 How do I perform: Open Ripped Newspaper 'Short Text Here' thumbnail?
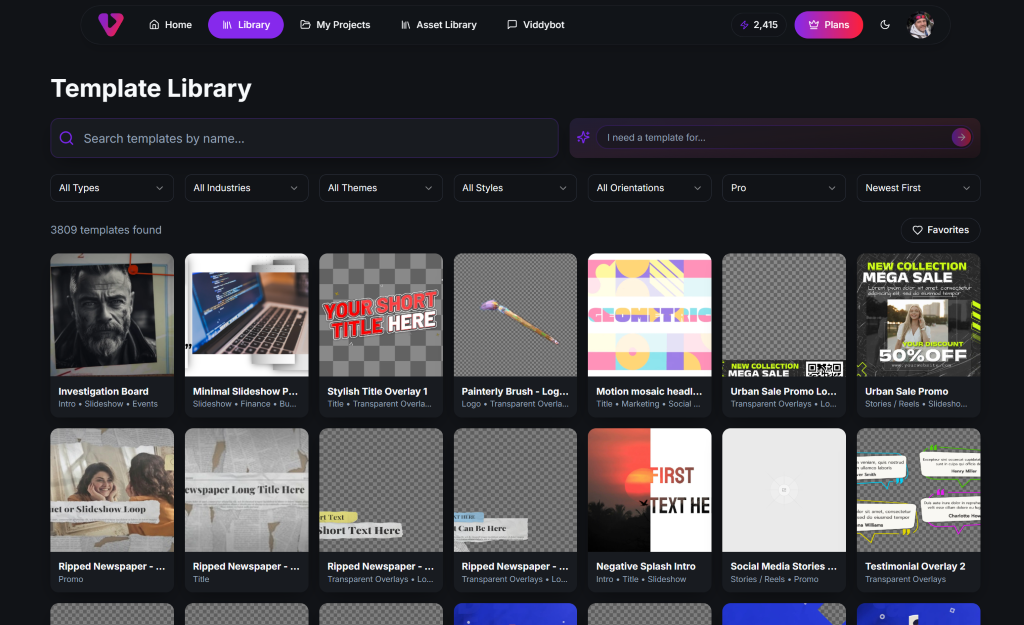tap(381, 490)
